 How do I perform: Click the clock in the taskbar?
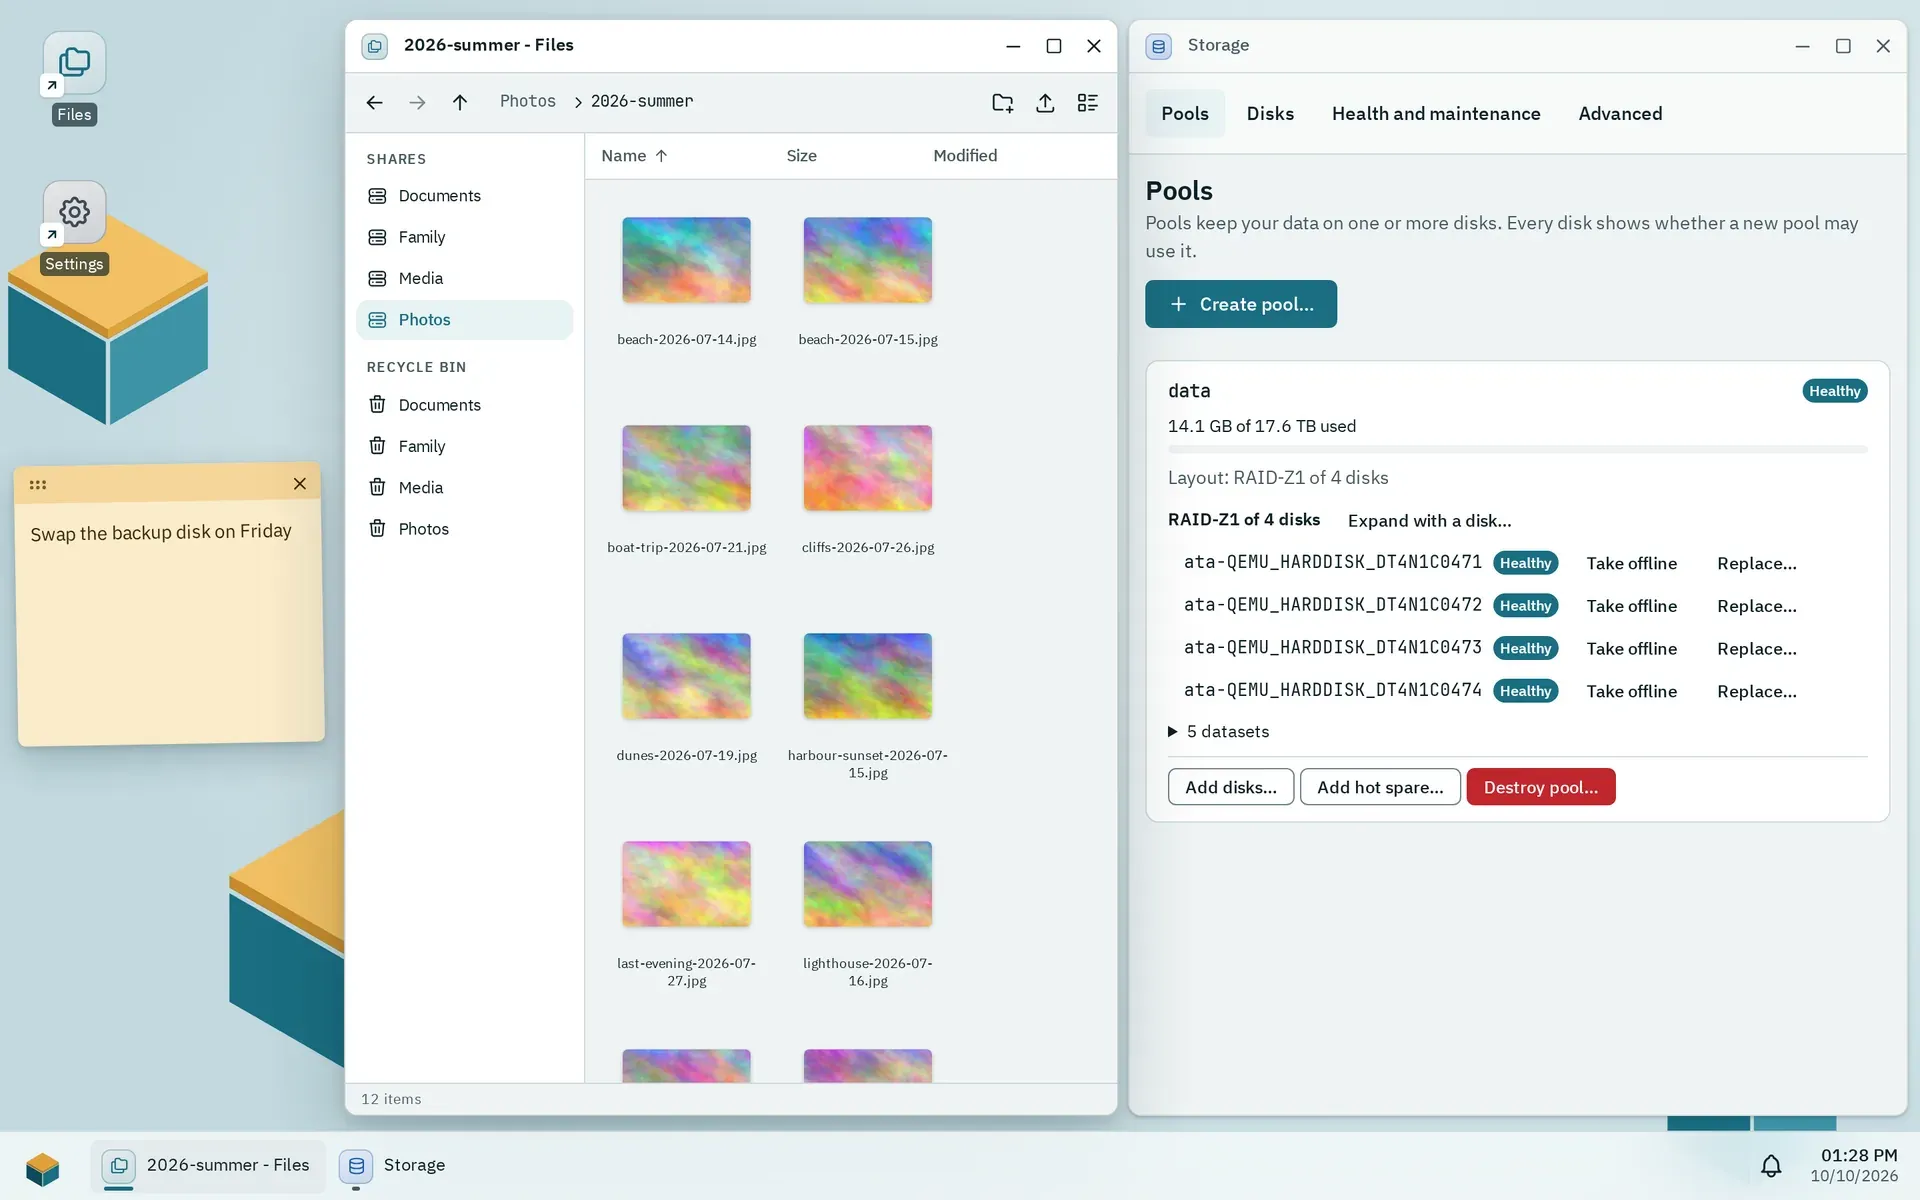1853,1165
